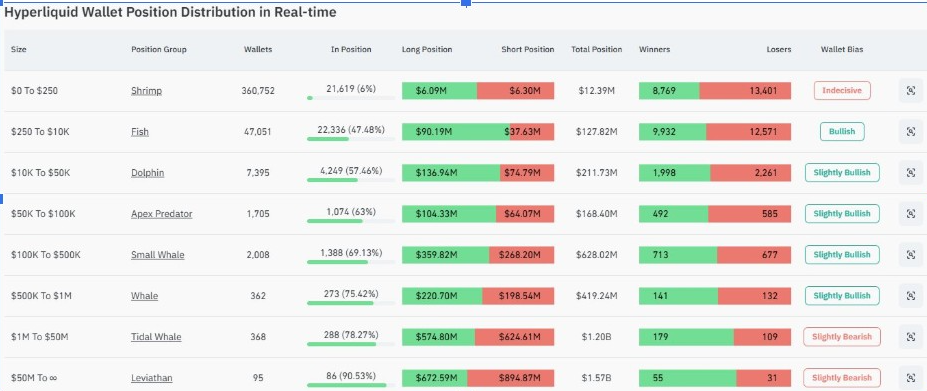Click the $100K To $500K size cell

coord(46,255)
